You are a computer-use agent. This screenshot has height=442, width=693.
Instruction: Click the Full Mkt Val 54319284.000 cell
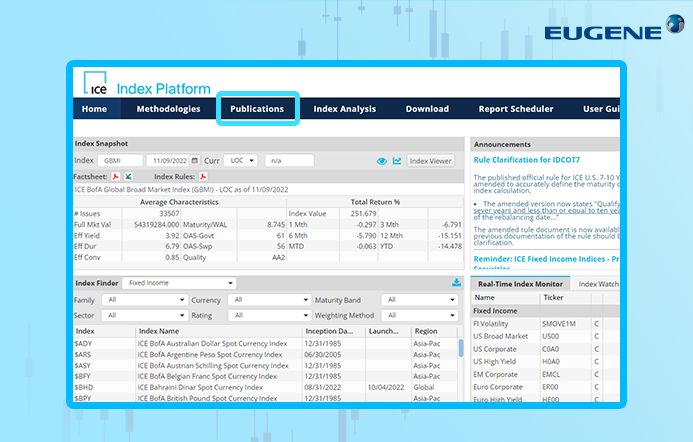pos(151,225)
